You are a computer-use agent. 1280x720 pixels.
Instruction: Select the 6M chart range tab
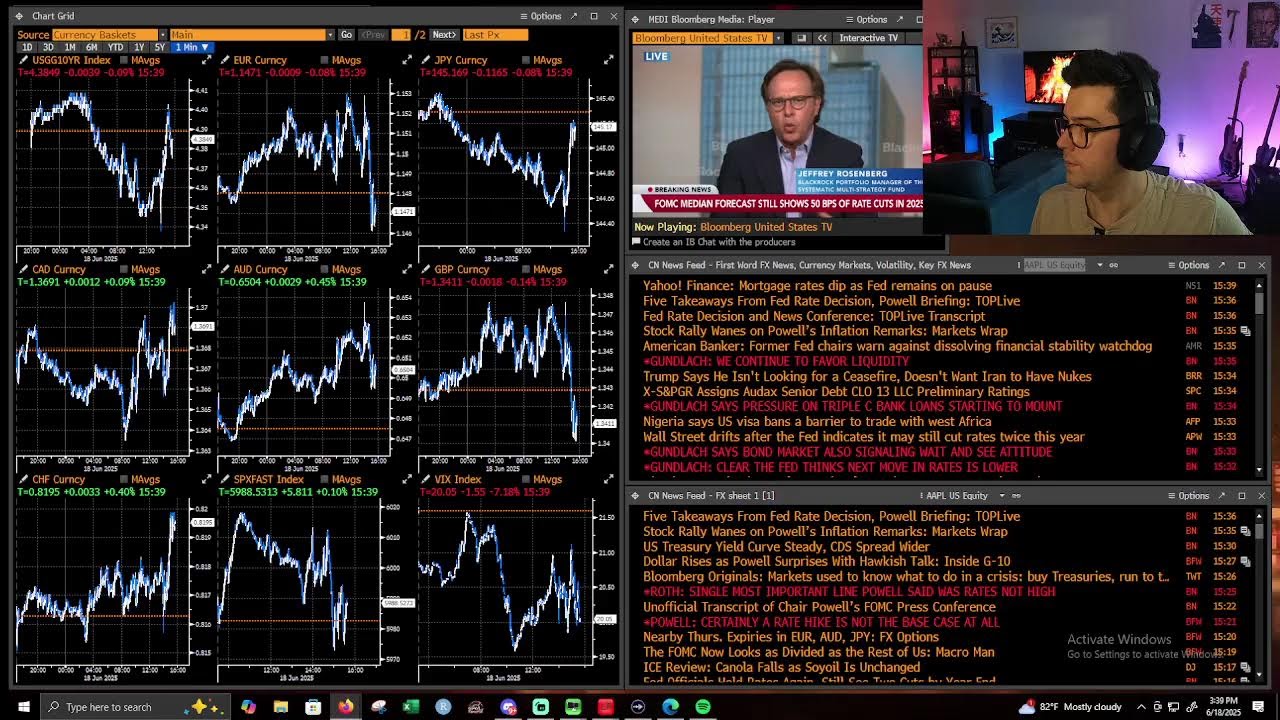coord(92,47)
